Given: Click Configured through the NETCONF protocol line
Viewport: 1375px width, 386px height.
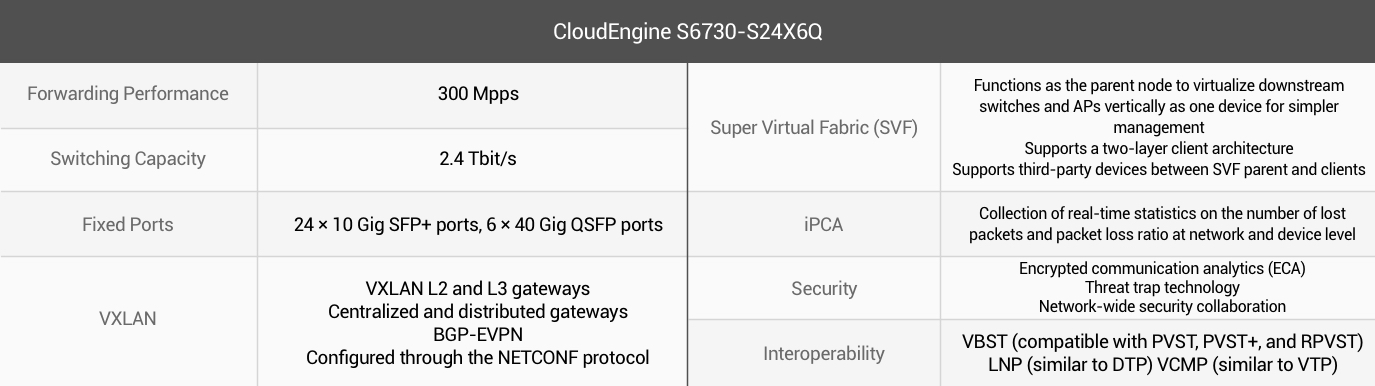Looking at the screenshot, I should 478,357.
